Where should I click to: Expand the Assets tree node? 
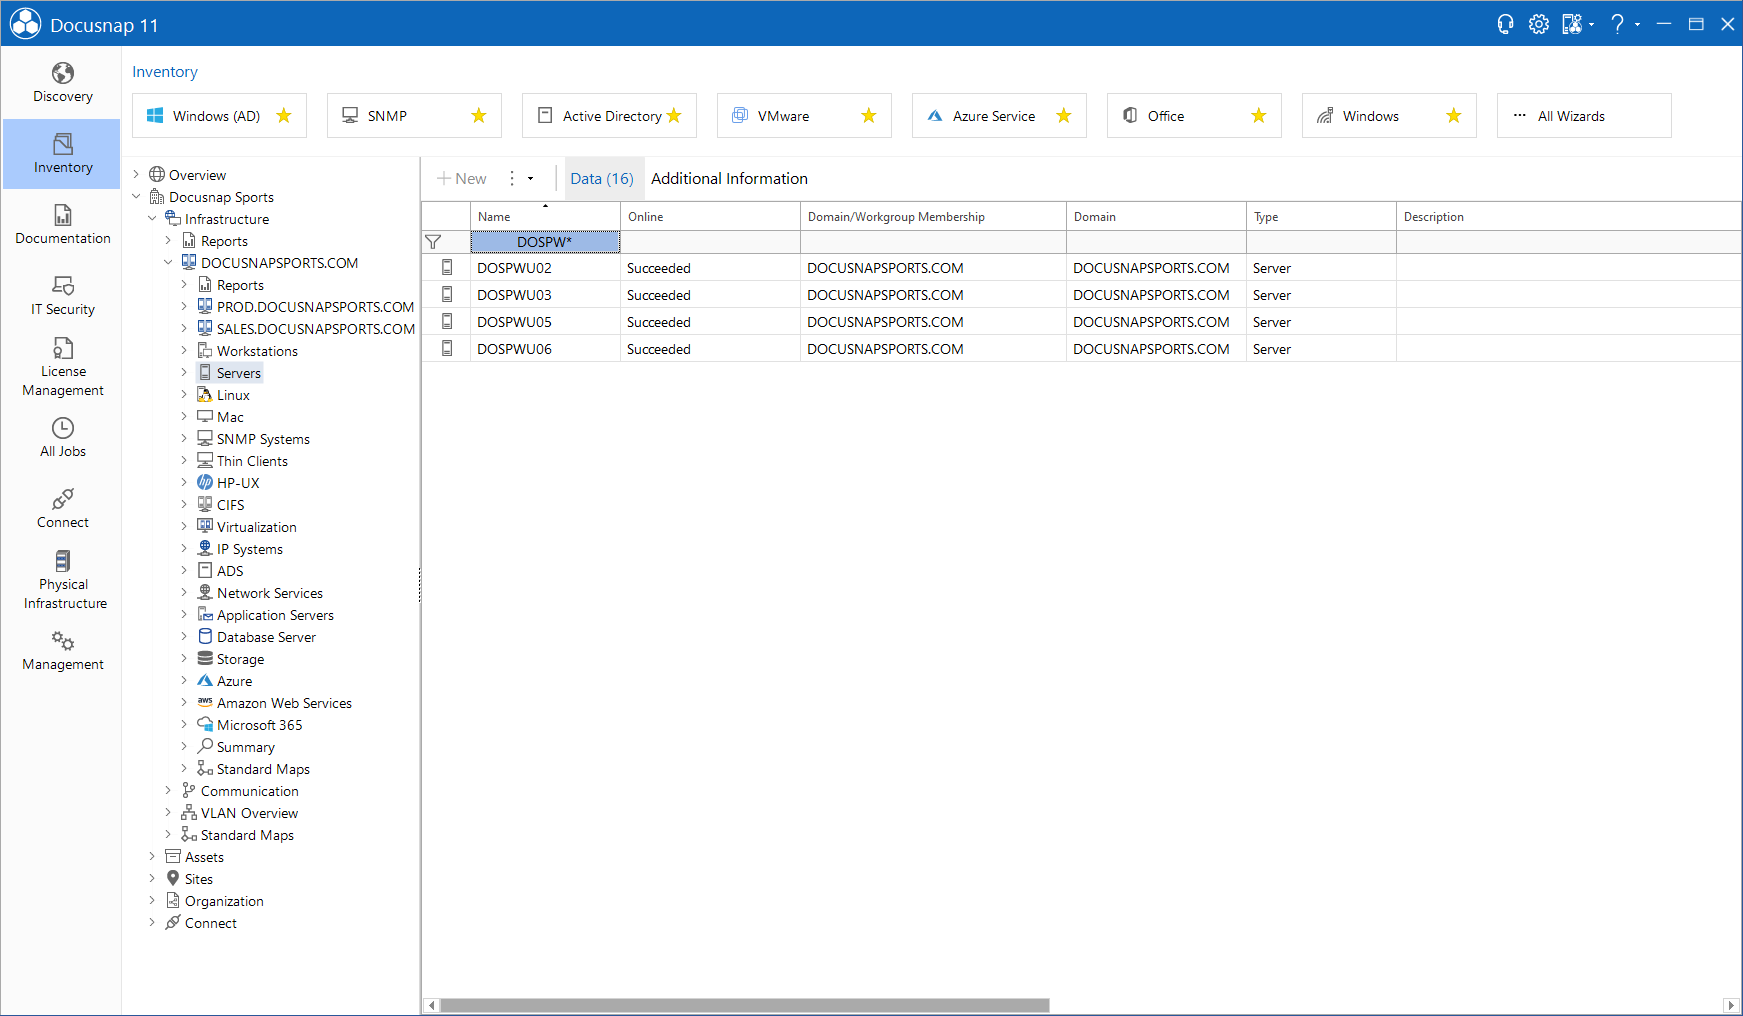(152, 857)
